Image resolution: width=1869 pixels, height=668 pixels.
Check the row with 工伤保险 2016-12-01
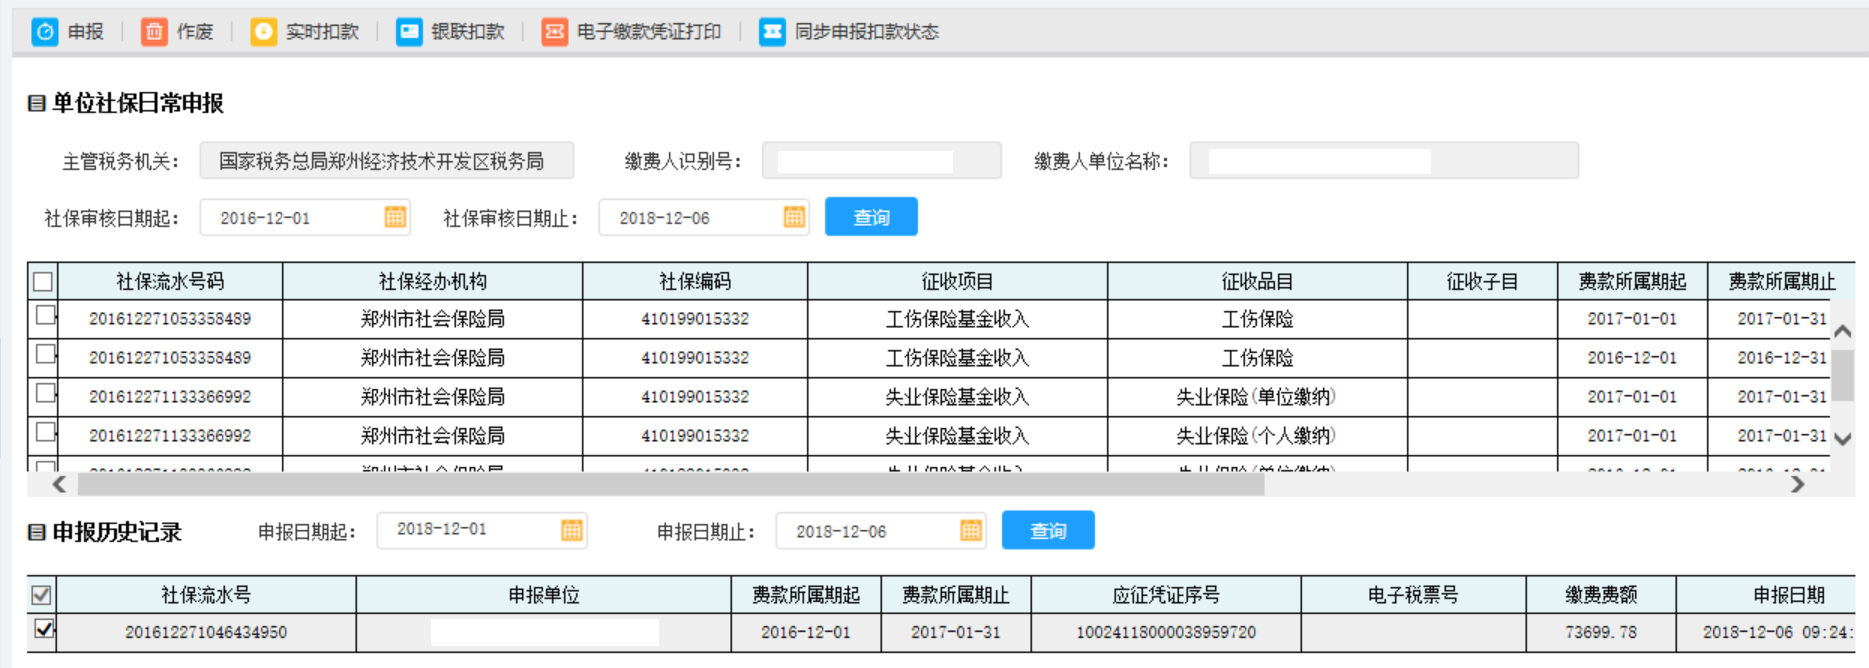click(x=45, y=354)
